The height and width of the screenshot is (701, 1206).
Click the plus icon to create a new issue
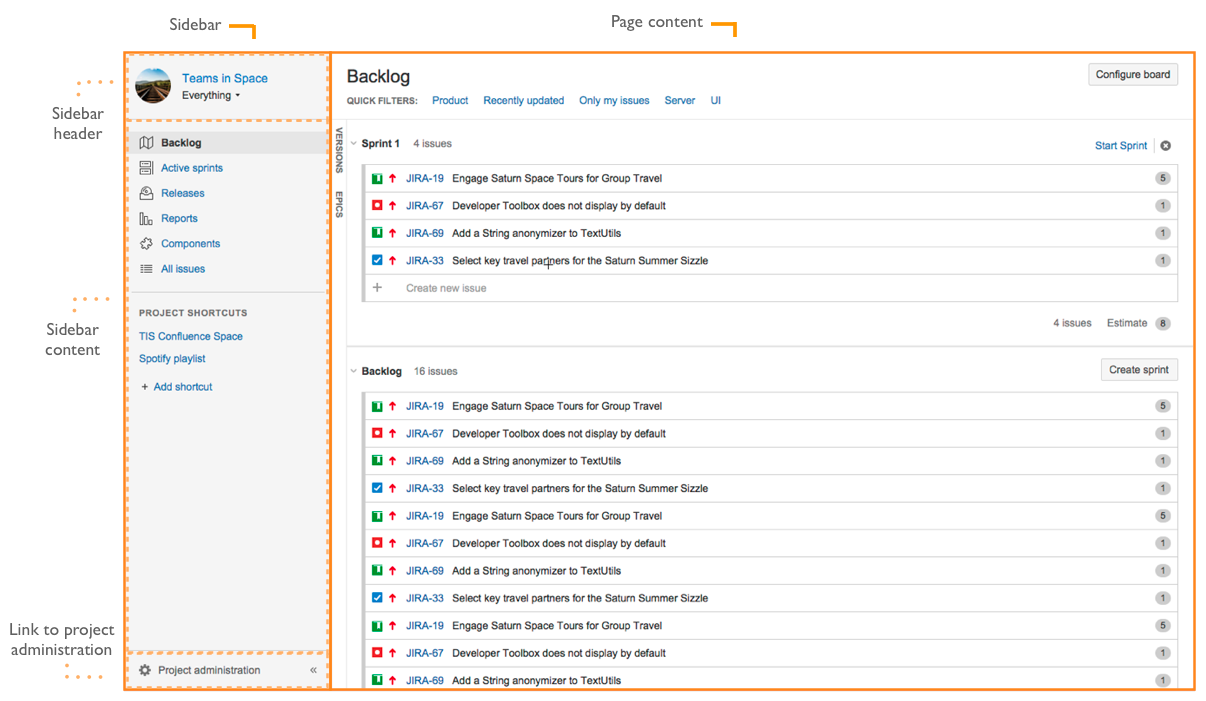pos(378,287)
